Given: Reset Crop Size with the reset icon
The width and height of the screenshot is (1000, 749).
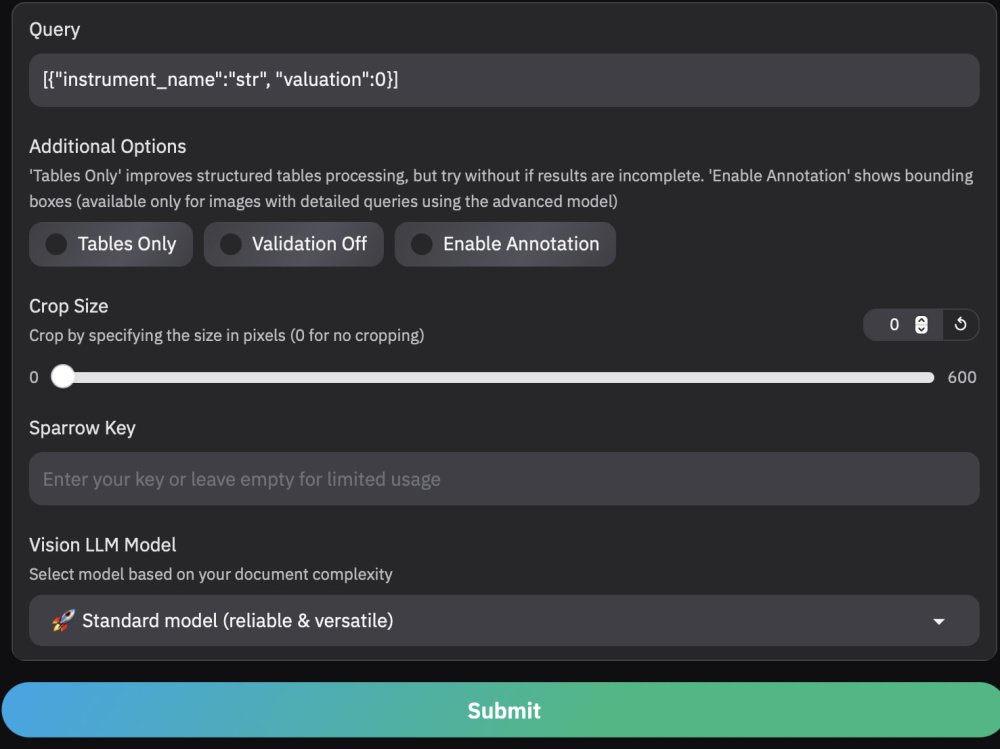Looking at the screenshot, I should [960, 325].
